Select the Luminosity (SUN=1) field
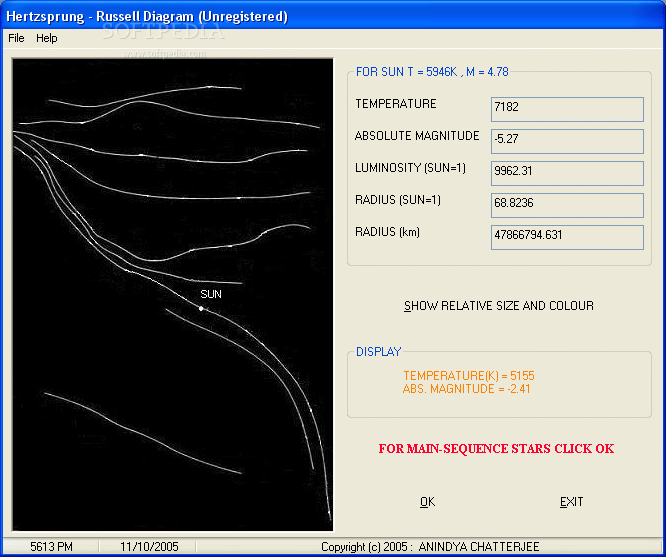666x557 pixels. [x=567, y=173]
